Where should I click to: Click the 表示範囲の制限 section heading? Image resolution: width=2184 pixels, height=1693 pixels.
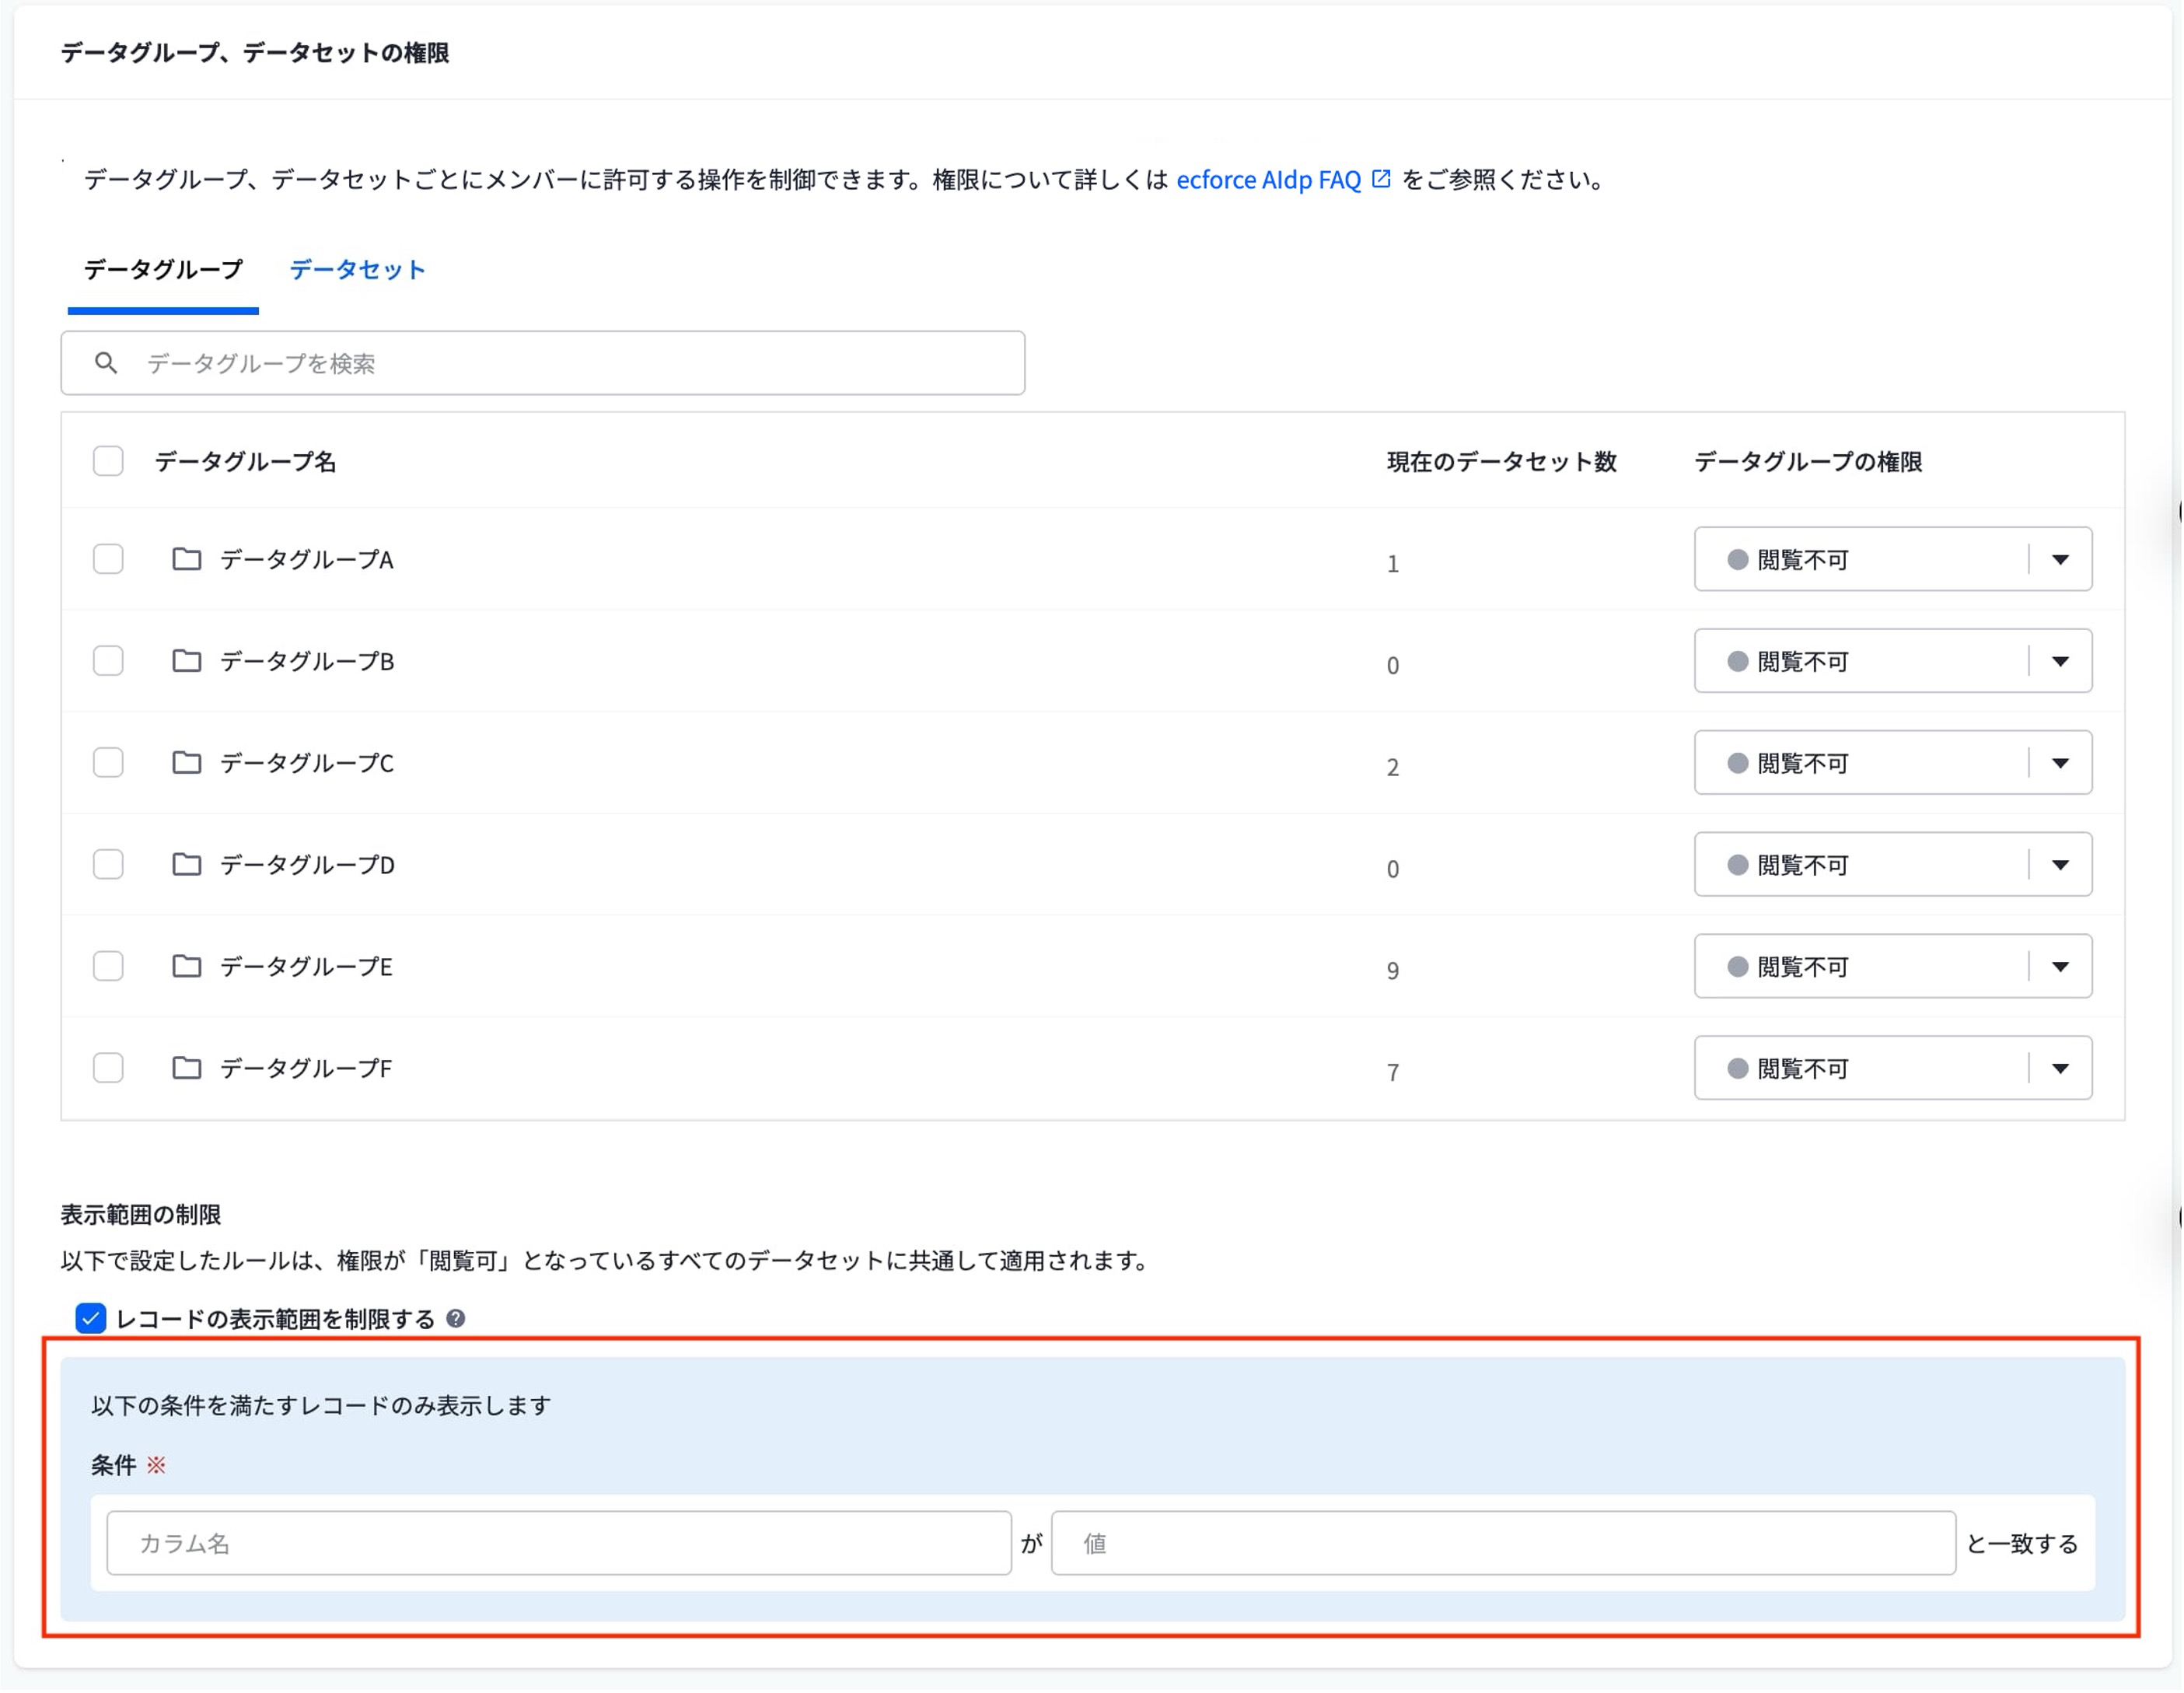click(141, 1214)
